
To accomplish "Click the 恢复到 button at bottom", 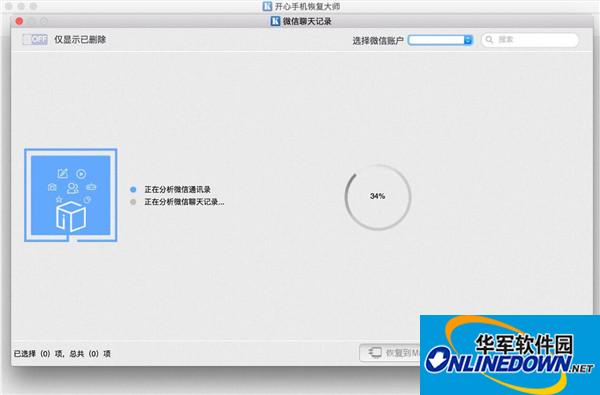I will [x=390, y=353].
